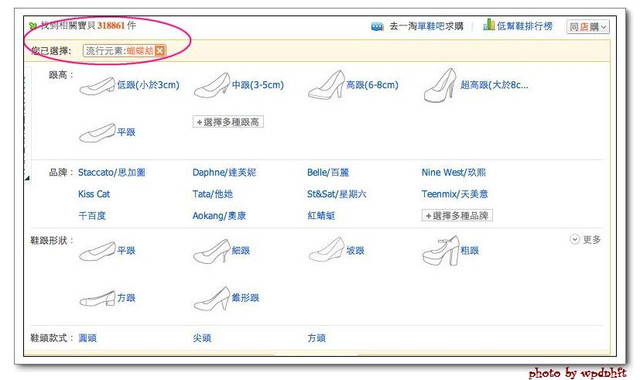Choose toe style 方頭
This screenshot has width=640, height=380.
point(316,338)
